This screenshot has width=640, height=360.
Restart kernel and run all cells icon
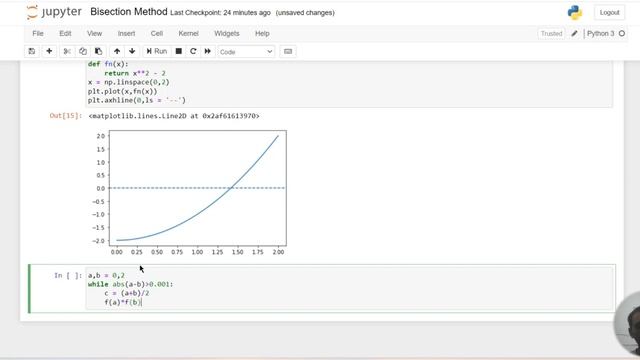[x=208, y=51]
